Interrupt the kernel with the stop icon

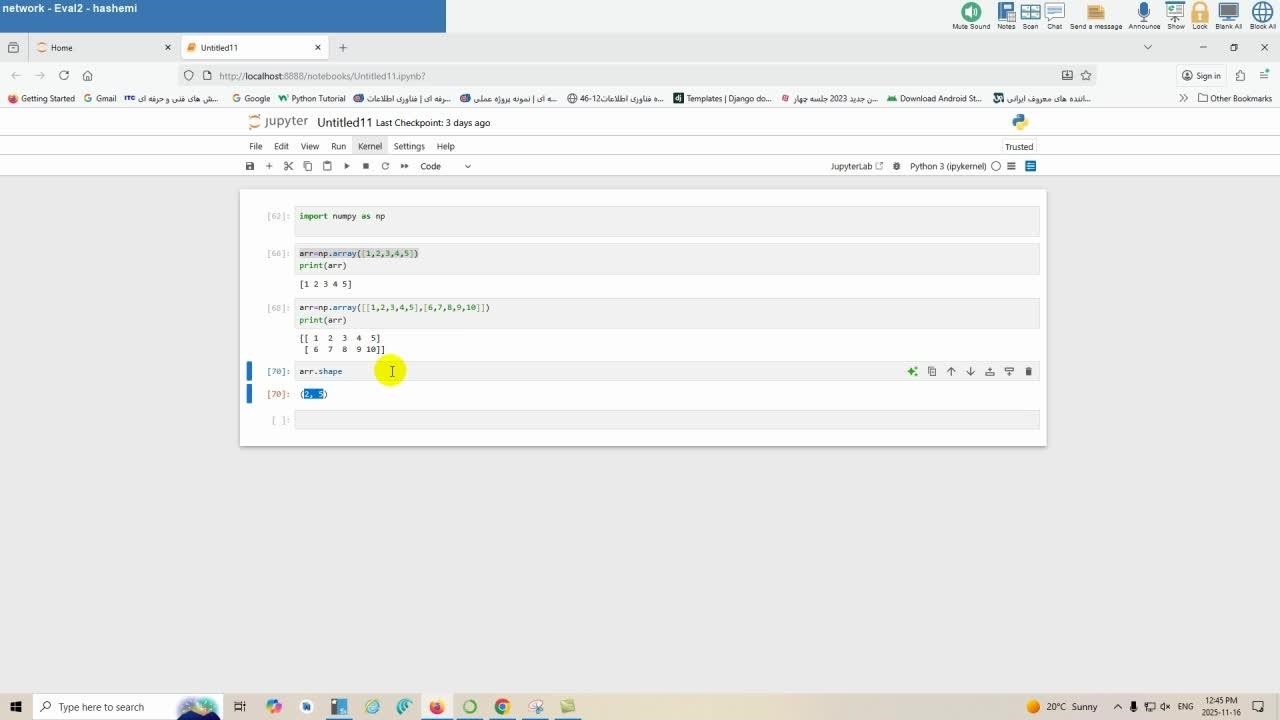366,166
